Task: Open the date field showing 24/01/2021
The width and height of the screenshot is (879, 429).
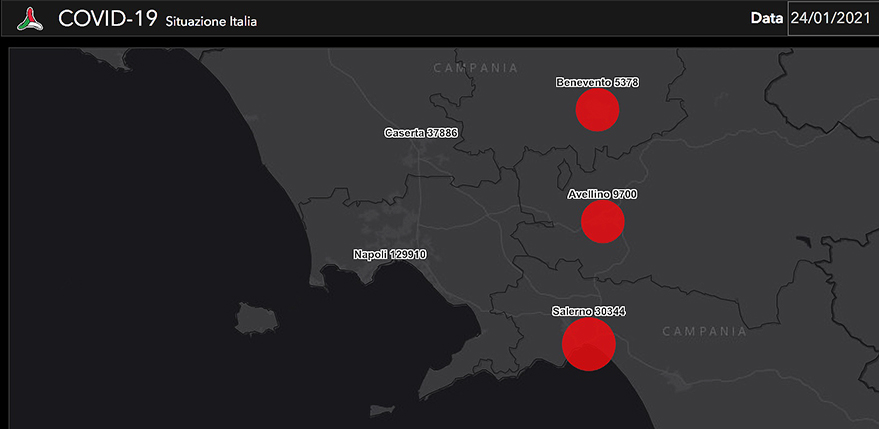Action: (833, 18)
